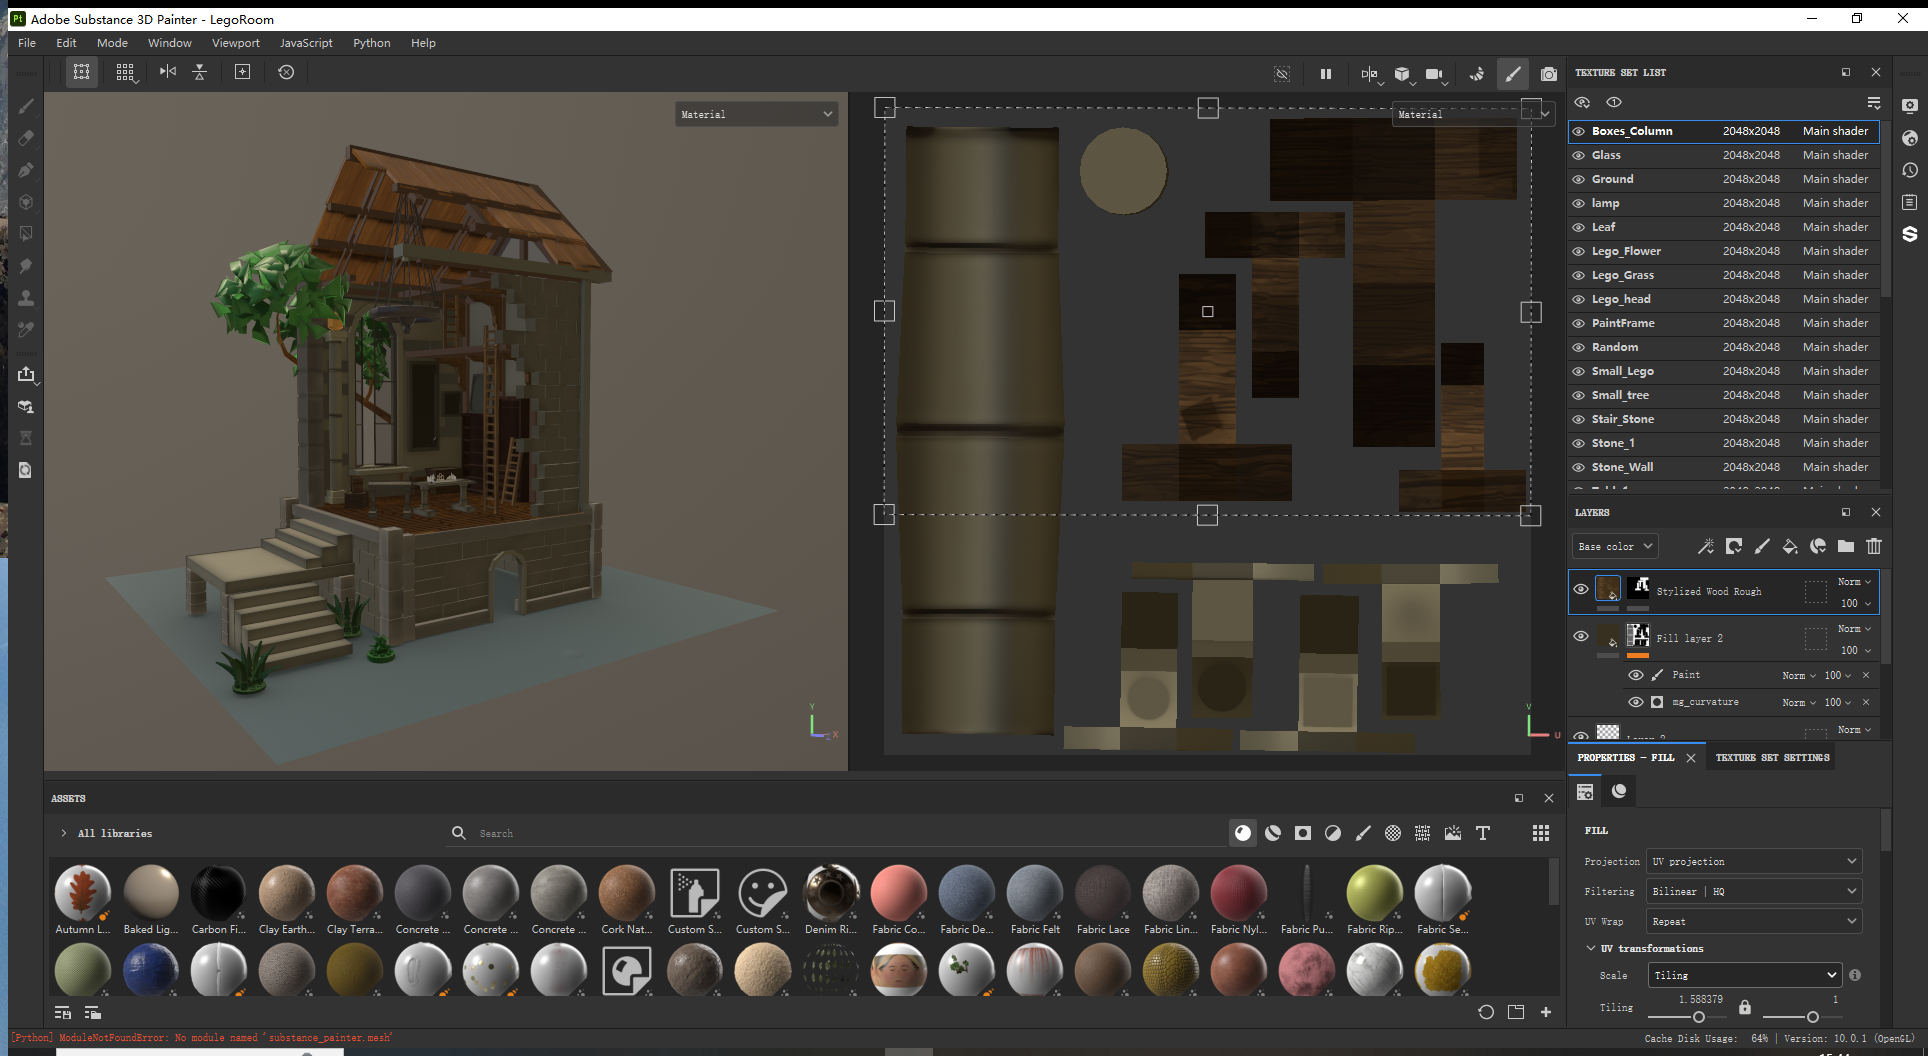1928x1056 pixels.
Task: Open the Projection dropdown
Action: pos(1755,861)
